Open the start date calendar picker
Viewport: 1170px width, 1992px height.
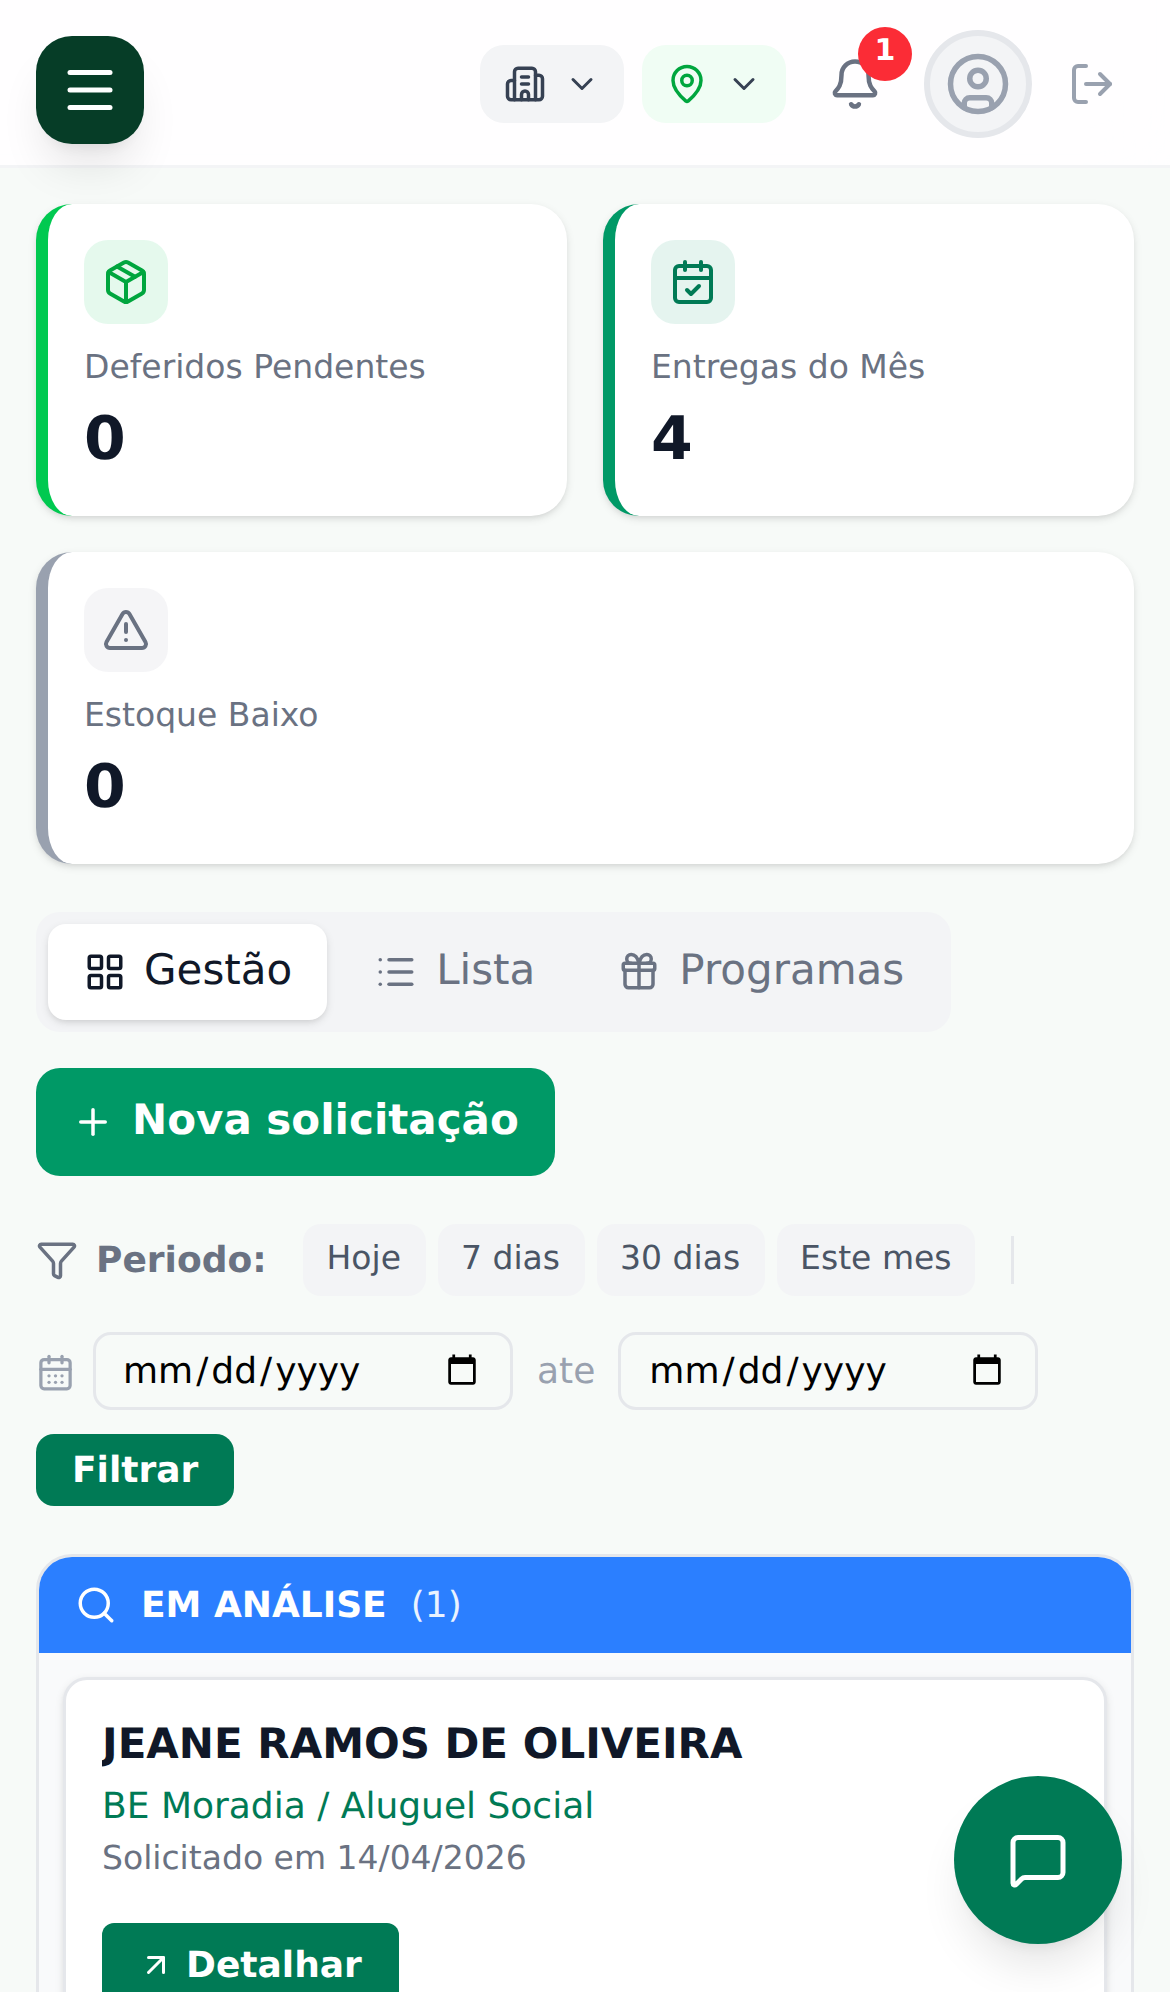462,1370
